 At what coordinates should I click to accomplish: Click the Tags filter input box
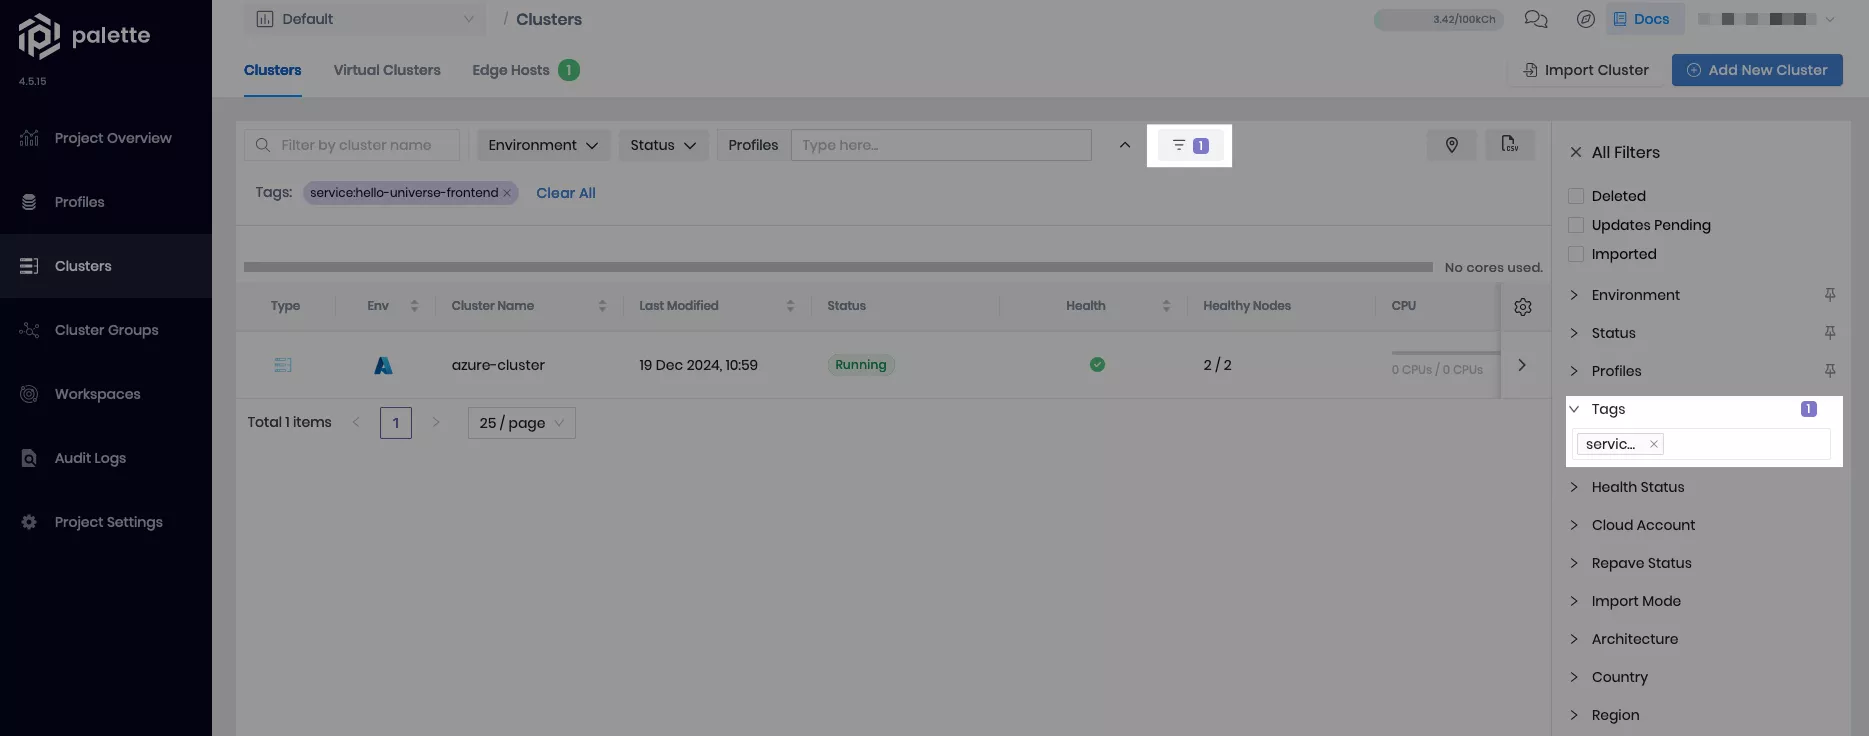[1702, 444]
